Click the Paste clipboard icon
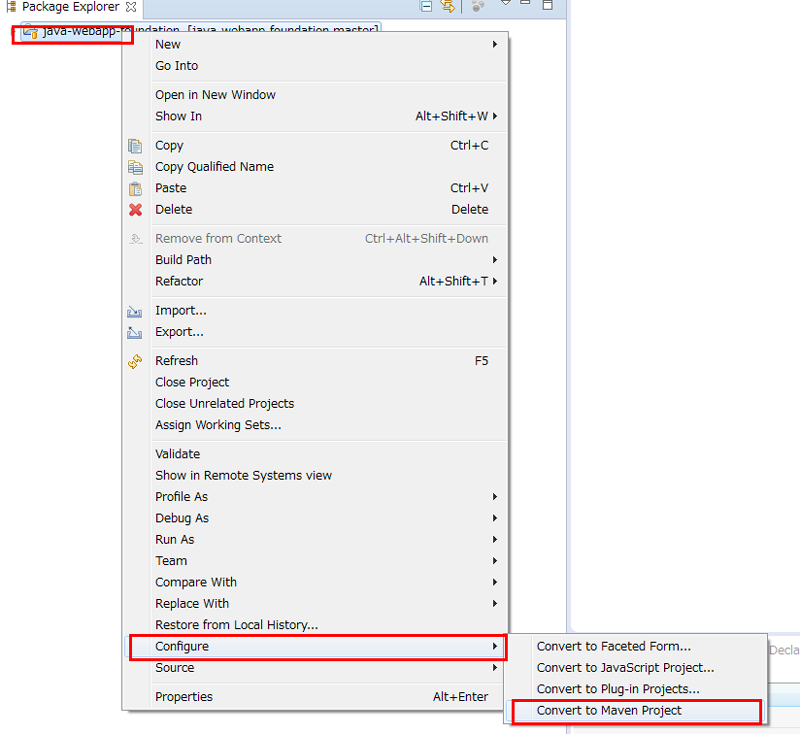The width and height of the screenshot is (800, 734). pos(135,188)
